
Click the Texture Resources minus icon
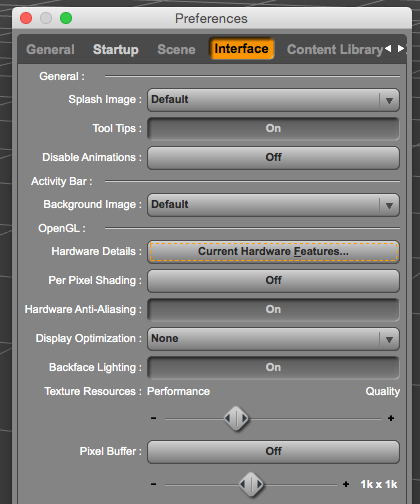point(153,418)
